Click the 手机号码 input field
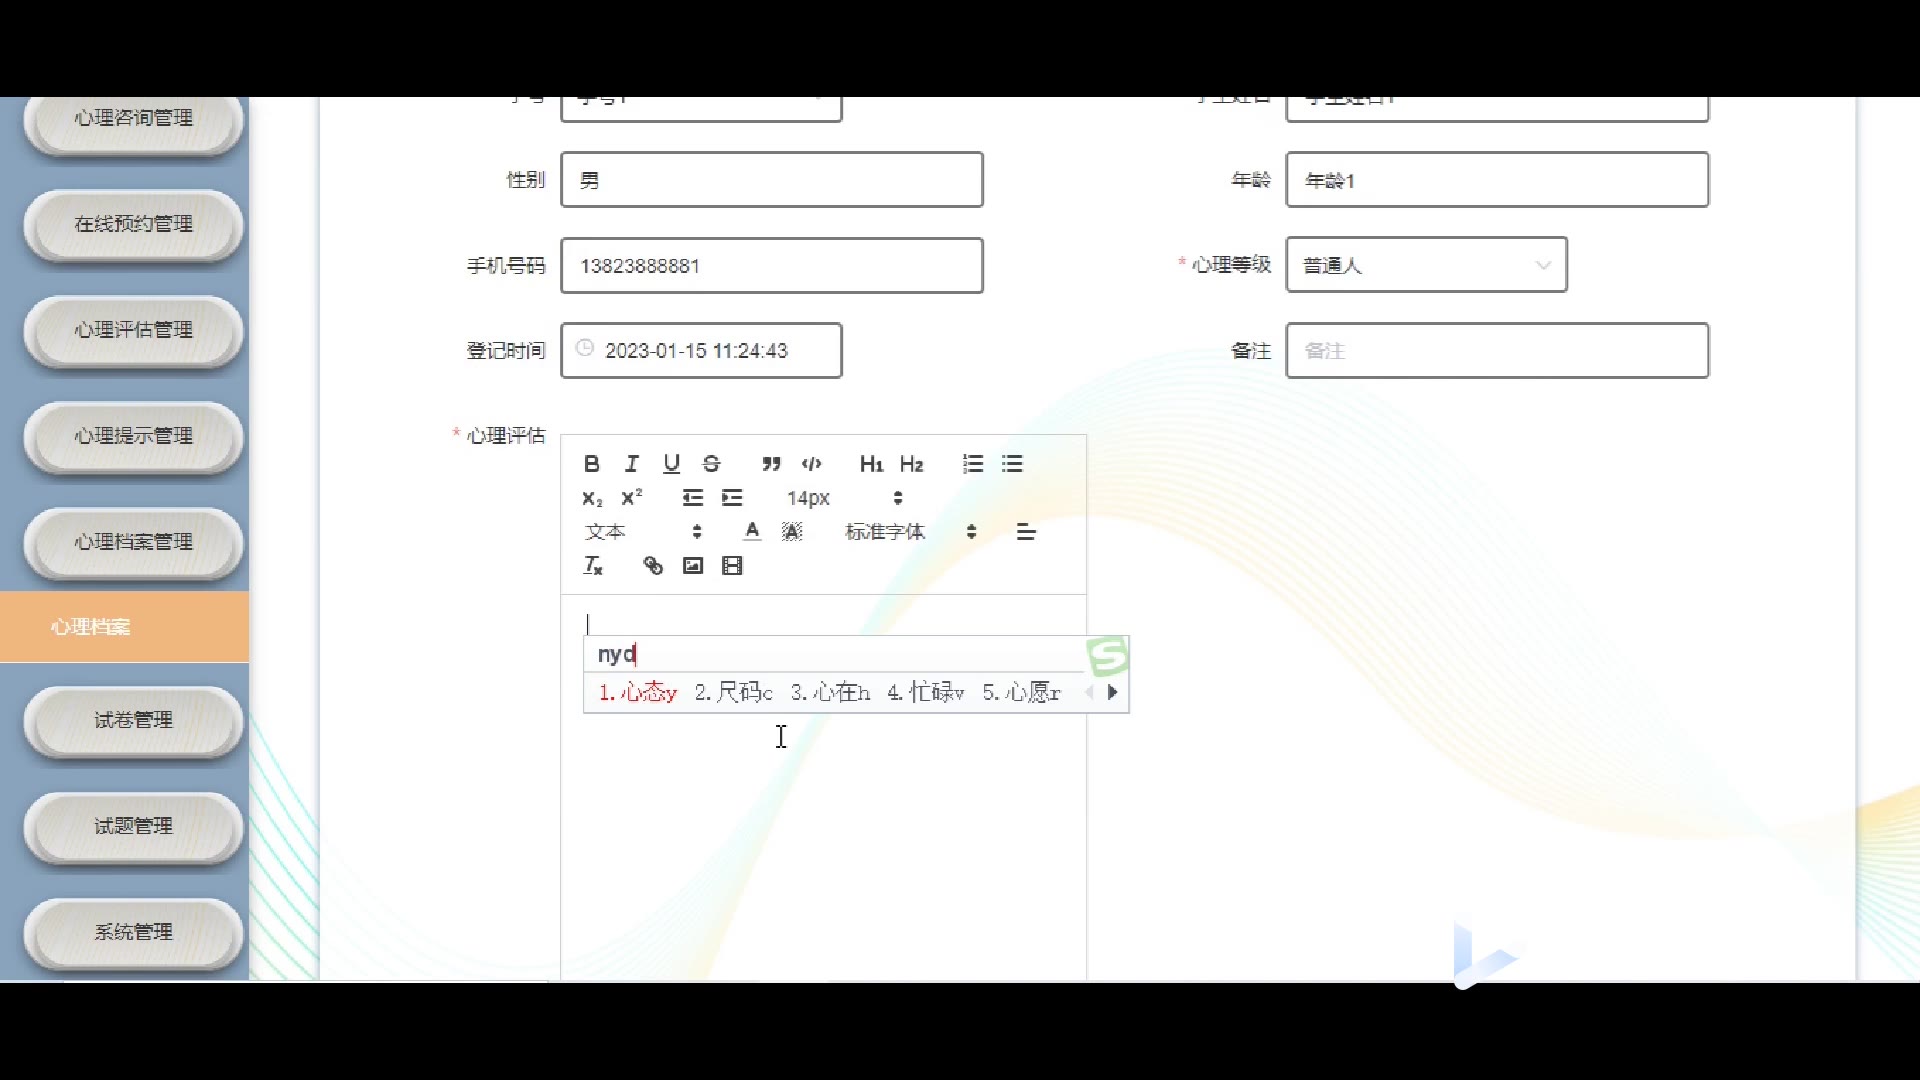Image resolution: width=1920 pixels, height=1080 pixels. click(772, 266)
